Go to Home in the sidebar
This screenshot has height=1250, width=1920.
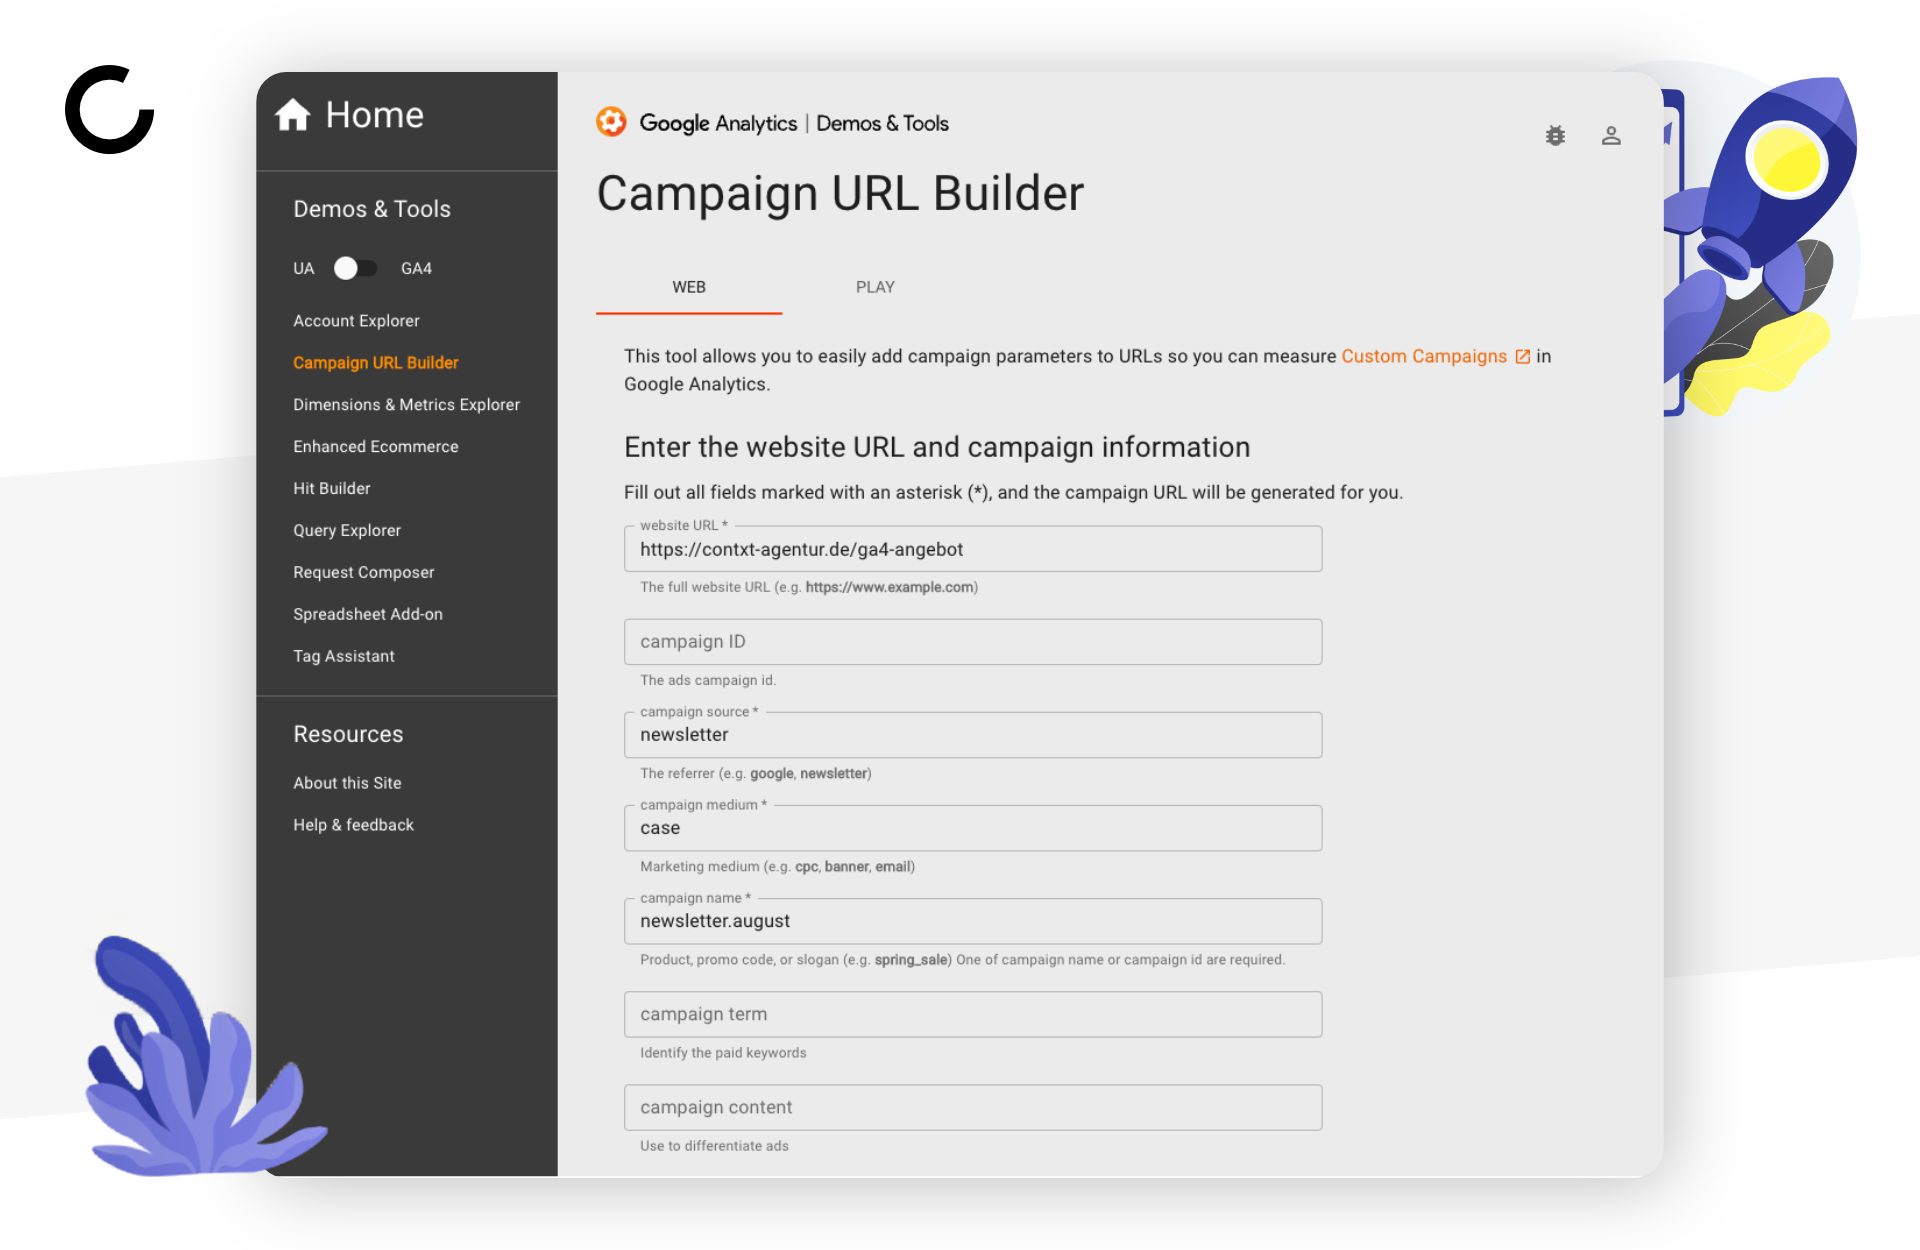(x=374, y=115)
